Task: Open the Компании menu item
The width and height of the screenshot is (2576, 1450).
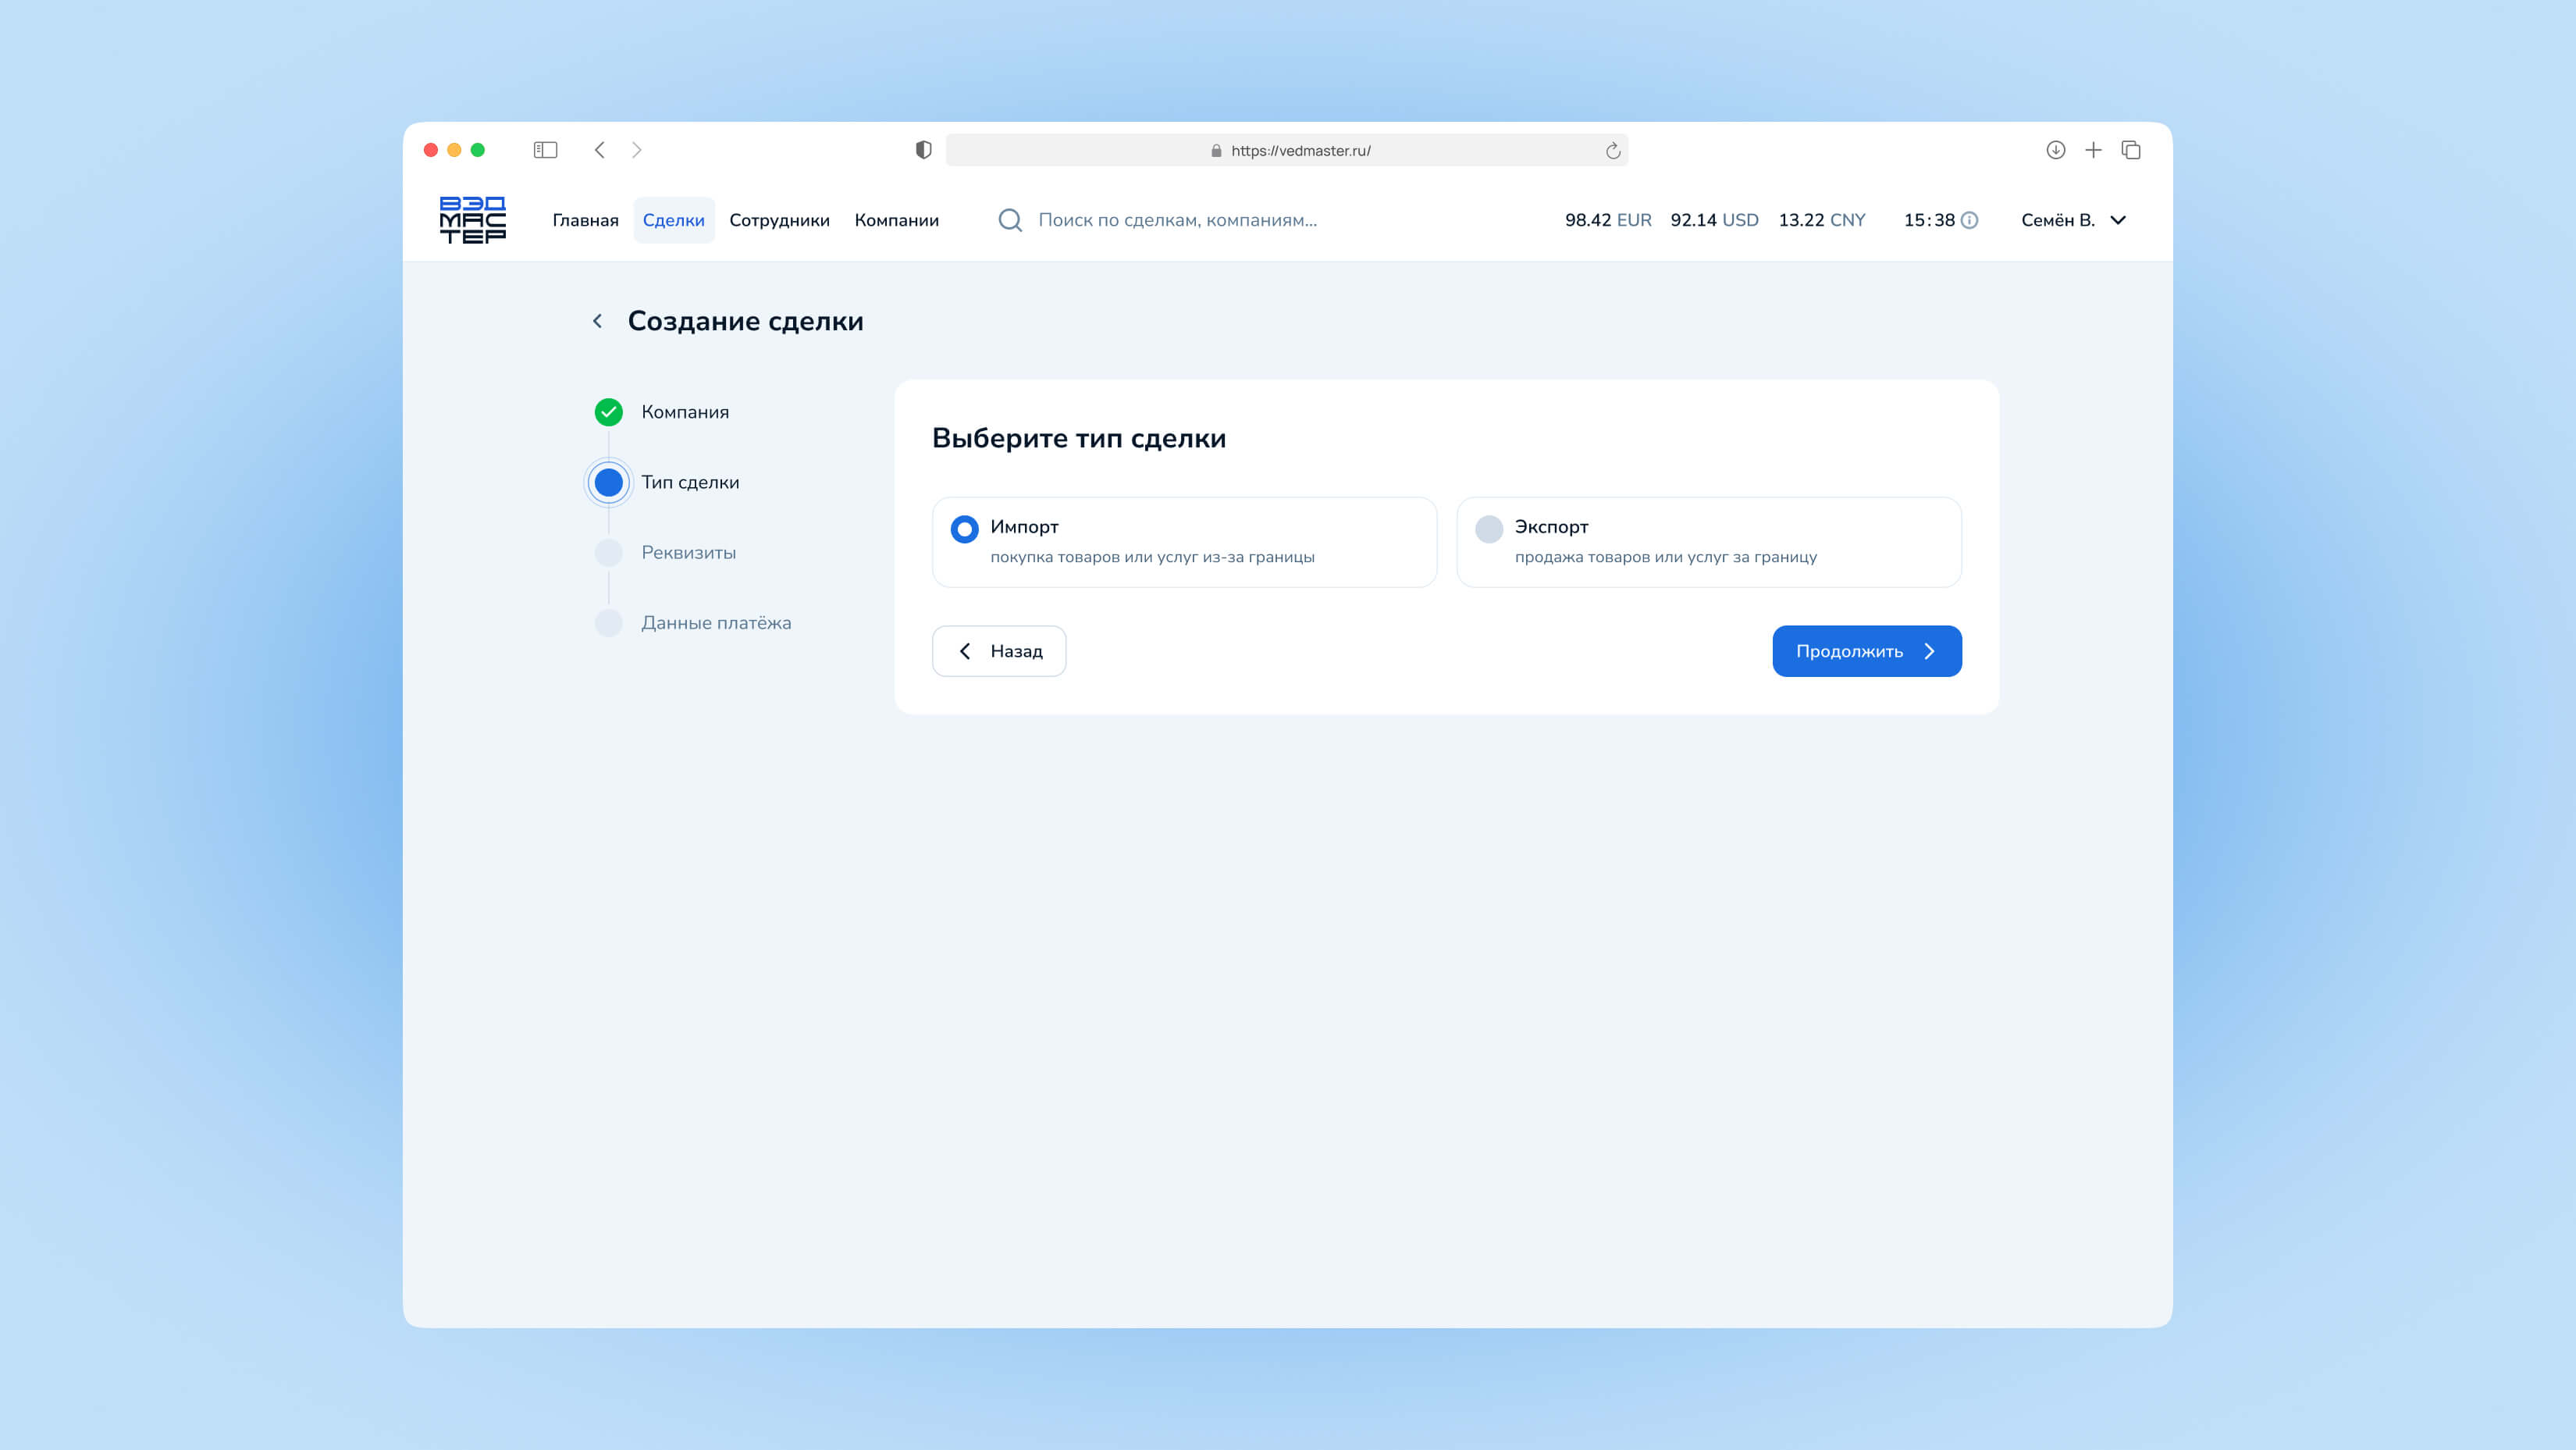Action: (x=896, y=220)
